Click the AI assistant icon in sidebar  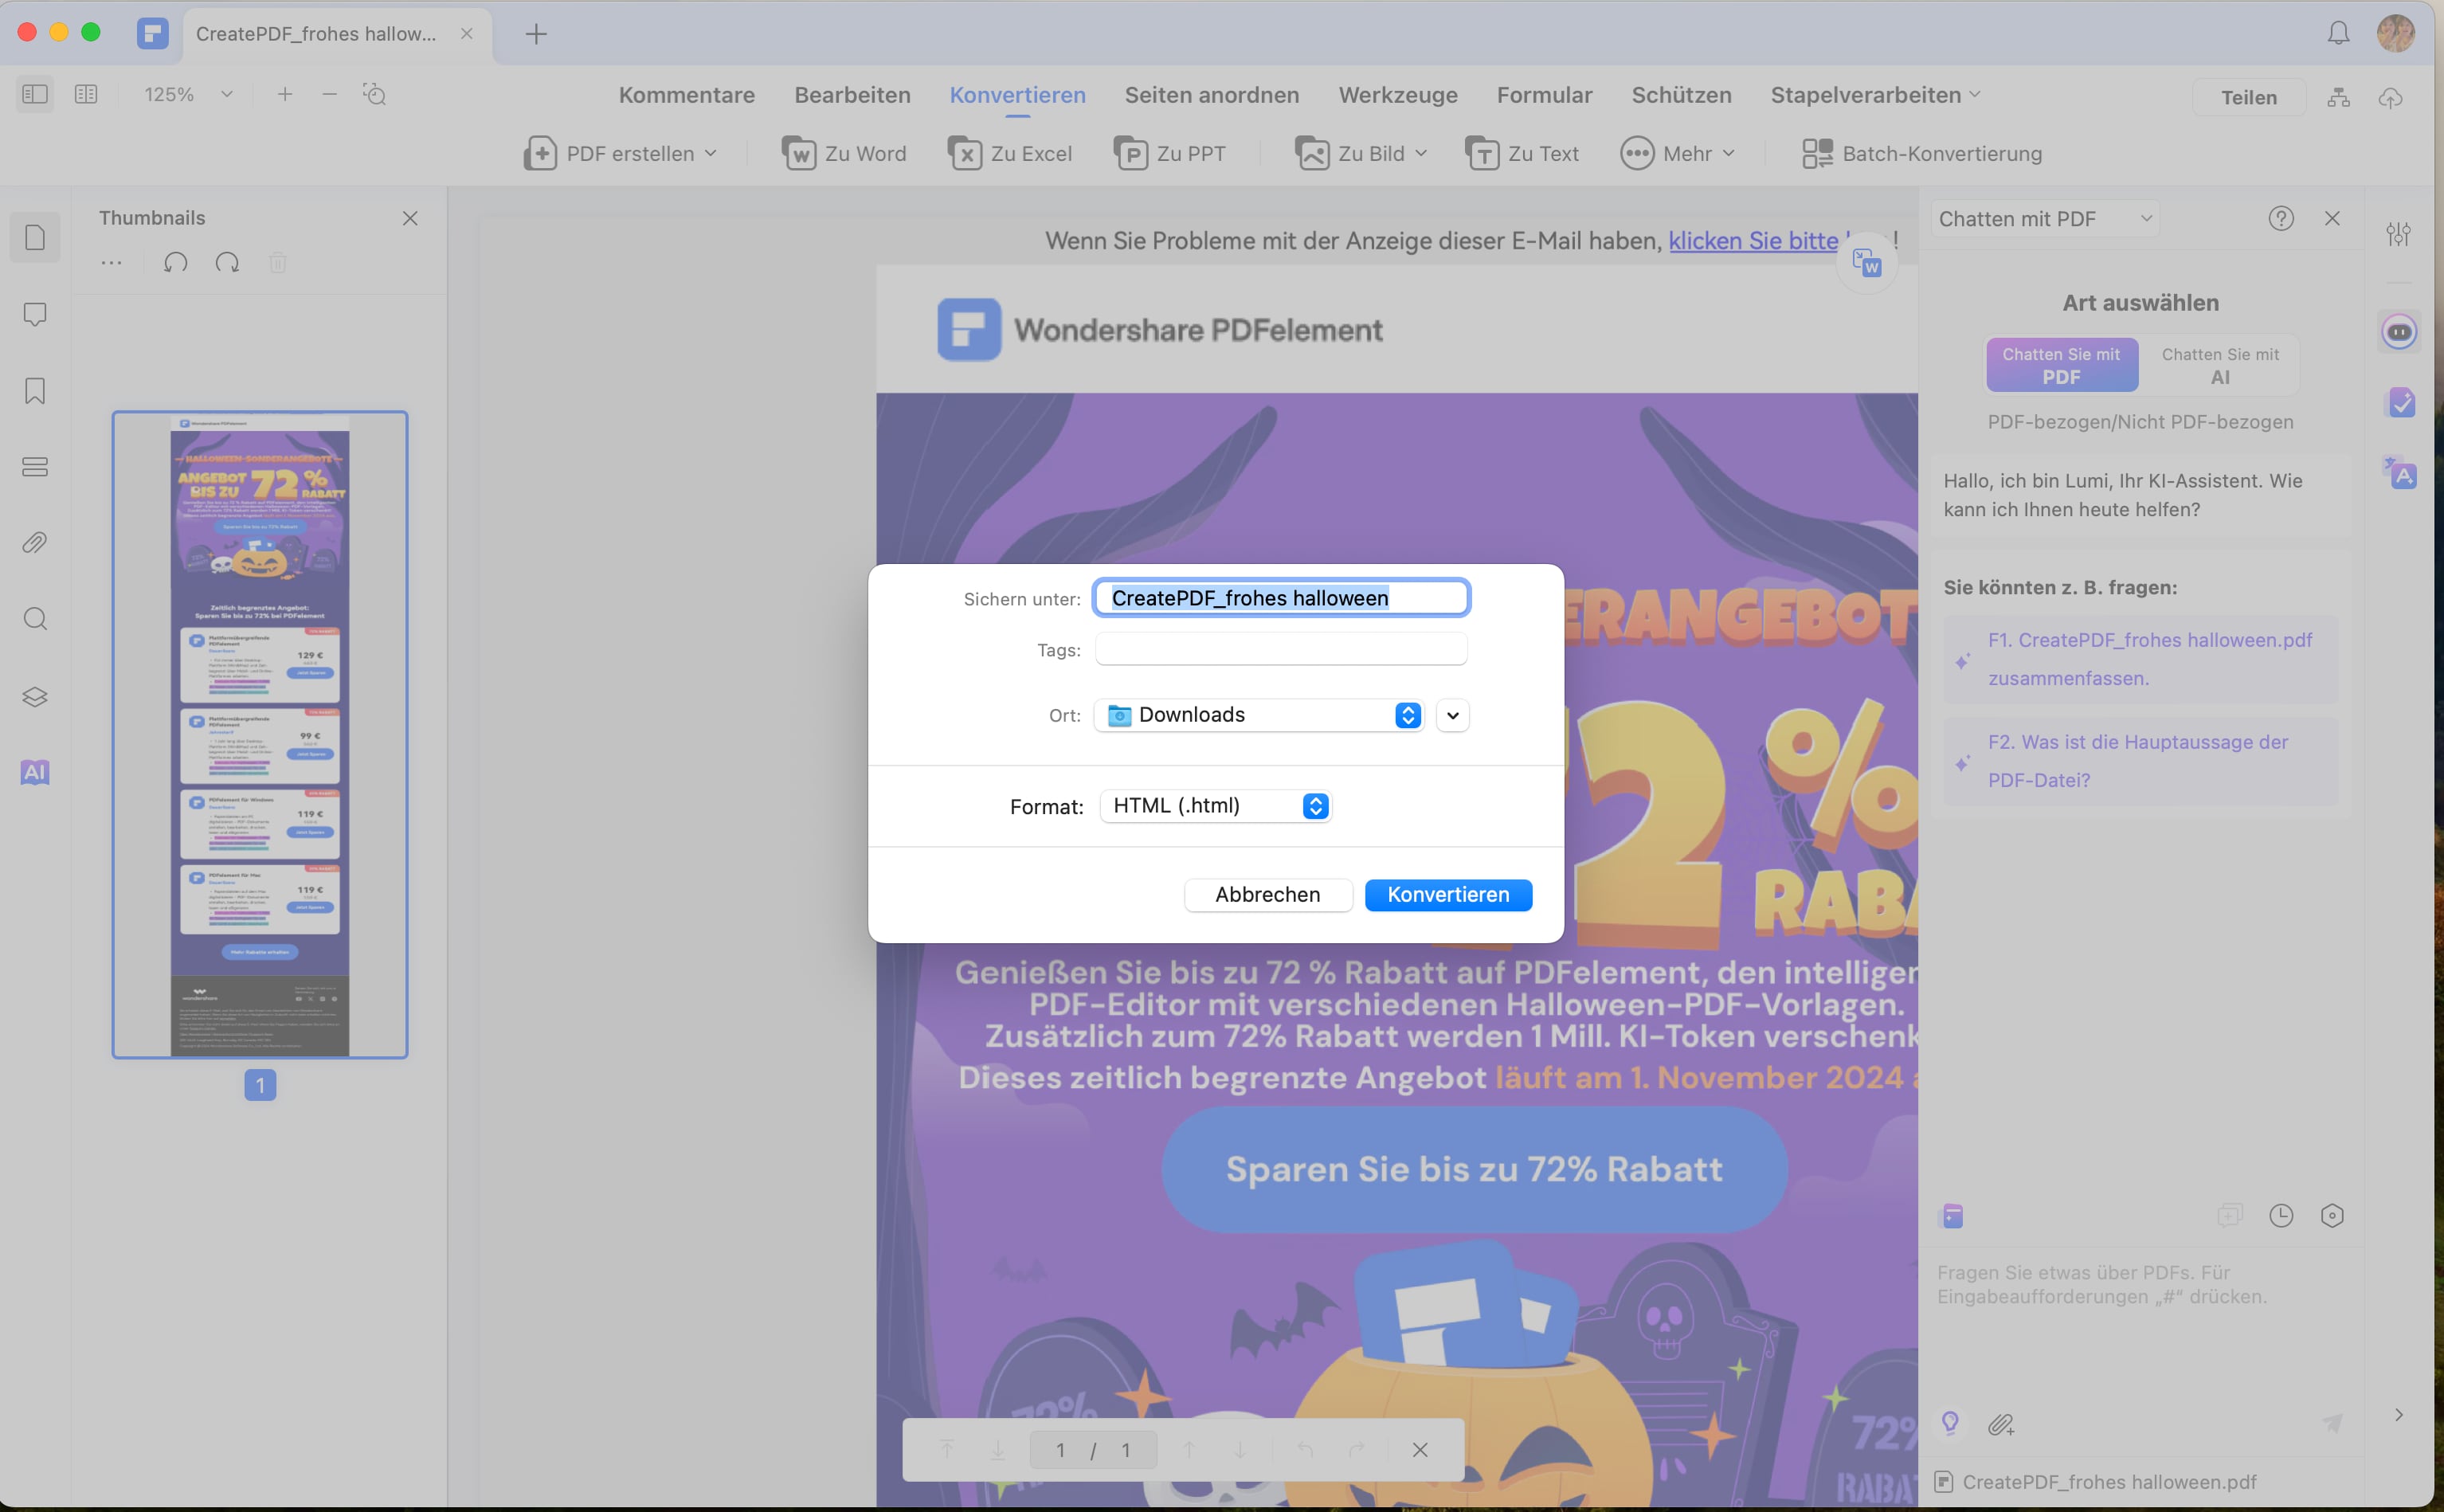click(x=35, y=772)
